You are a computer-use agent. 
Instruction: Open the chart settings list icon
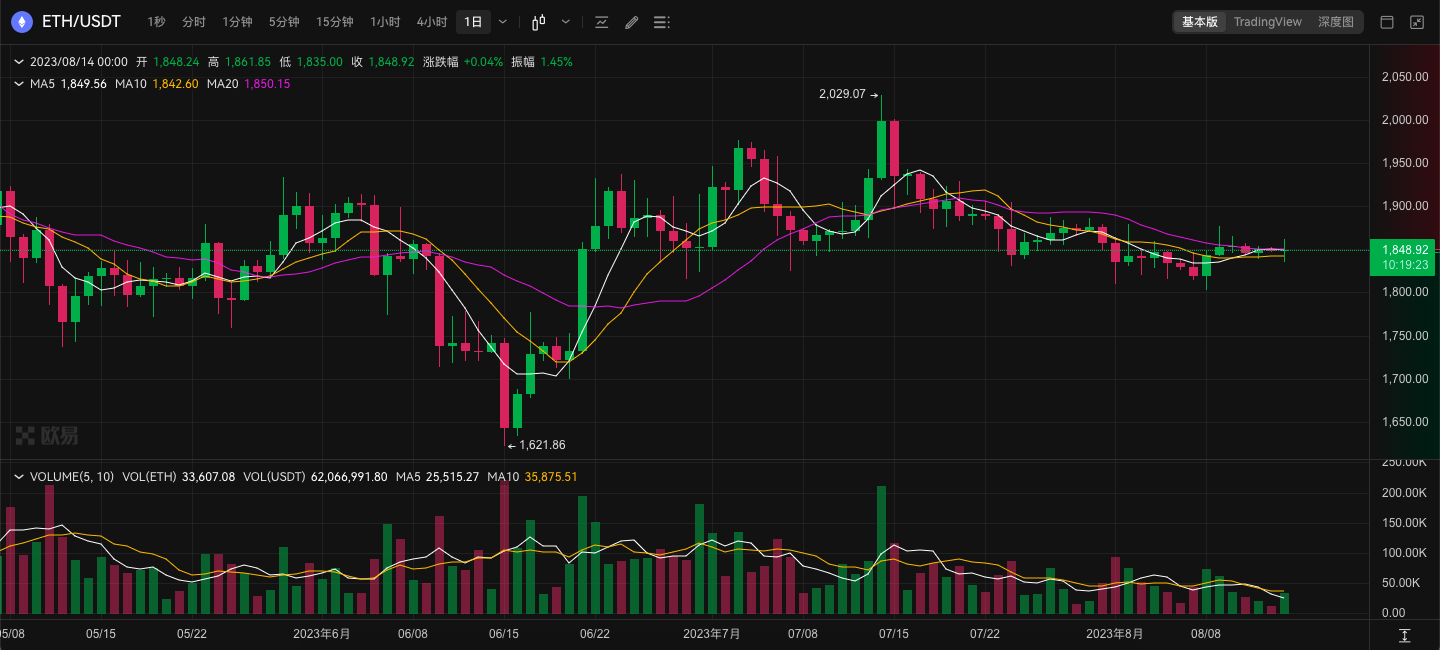click(x=661, y=22)
